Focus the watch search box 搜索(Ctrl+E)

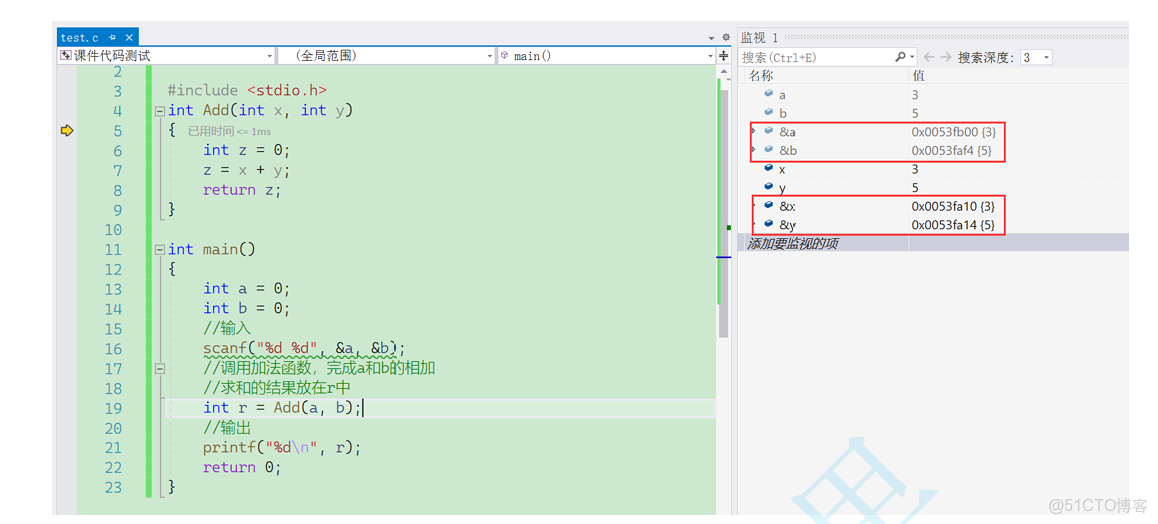817,57
